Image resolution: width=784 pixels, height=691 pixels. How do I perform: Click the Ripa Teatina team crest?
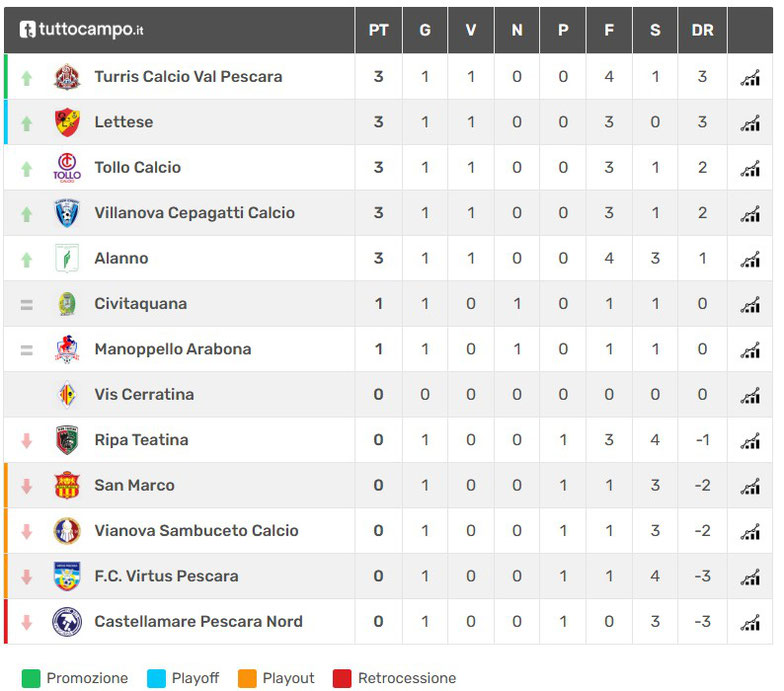(67, 440)
